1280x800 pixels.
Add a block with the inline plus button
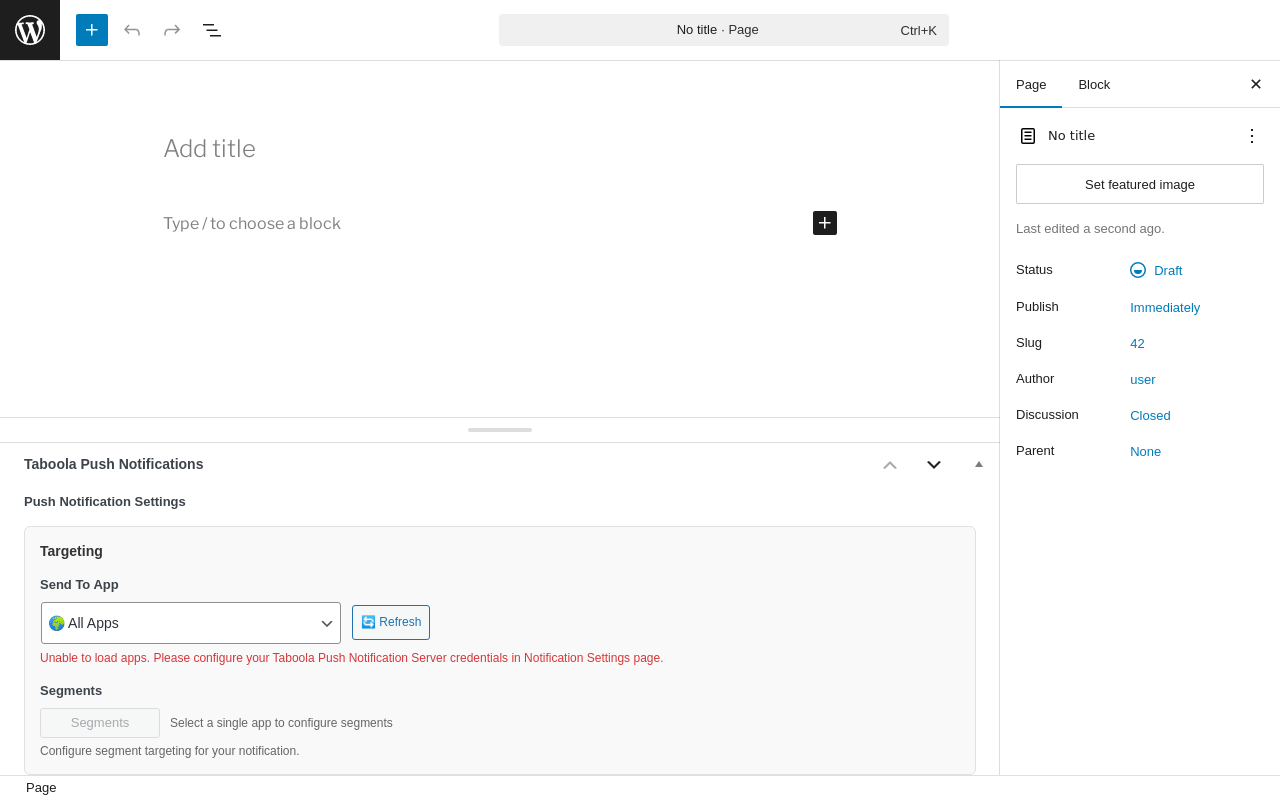[825, 223]
